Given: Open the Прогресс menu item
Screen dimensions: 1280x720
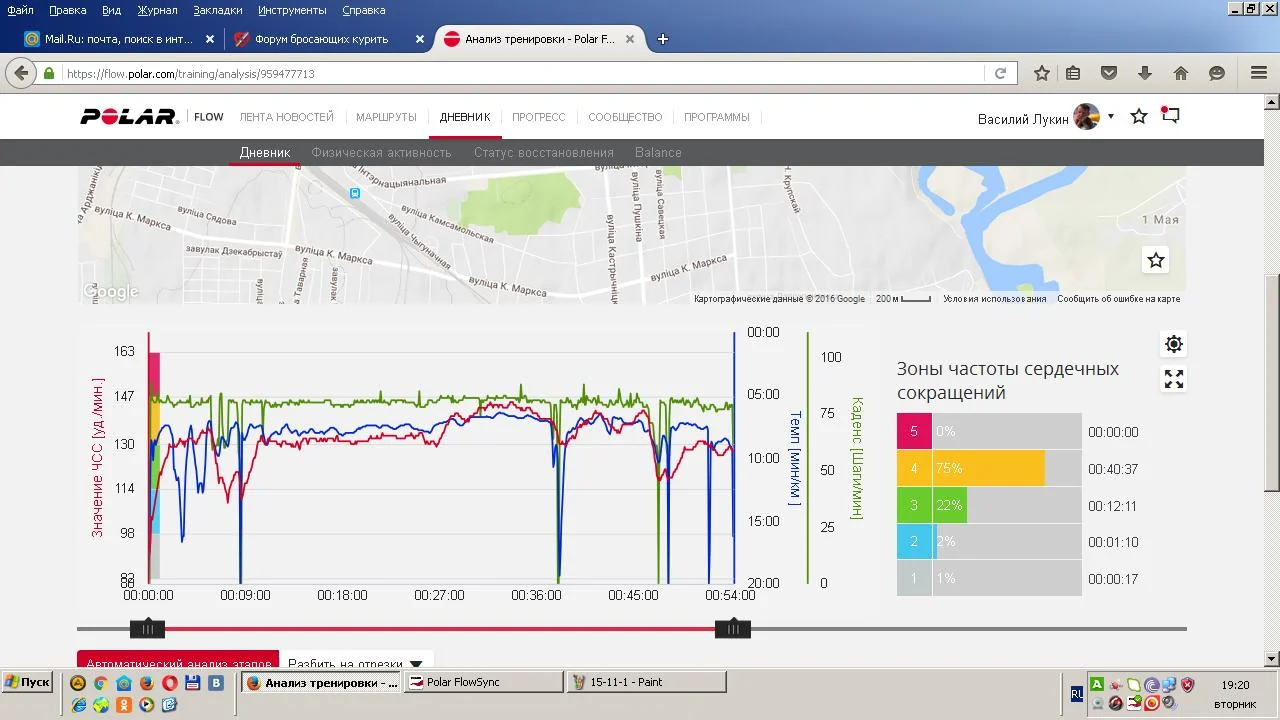Looking at the screenshot, I should [x=538, y=117].
